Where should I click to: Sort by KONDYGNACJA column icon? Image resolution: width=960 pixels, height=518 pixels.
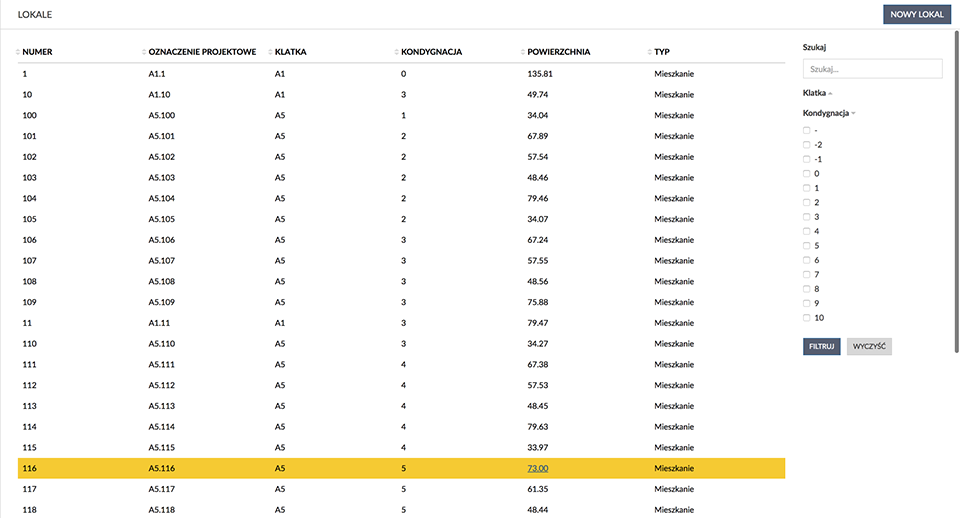pos(397,52)
